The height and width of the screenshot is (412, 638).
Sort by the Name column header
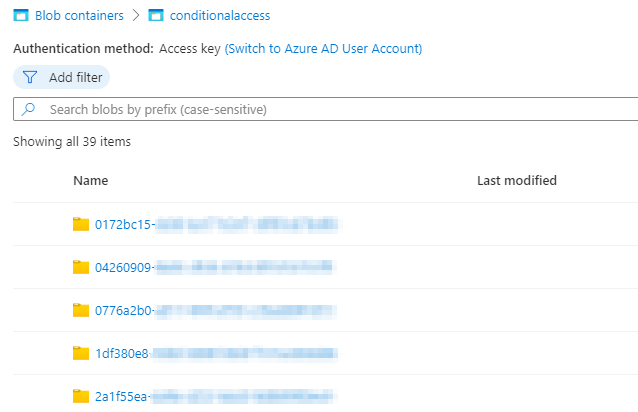pyautogui.click(x=91, y=180)
